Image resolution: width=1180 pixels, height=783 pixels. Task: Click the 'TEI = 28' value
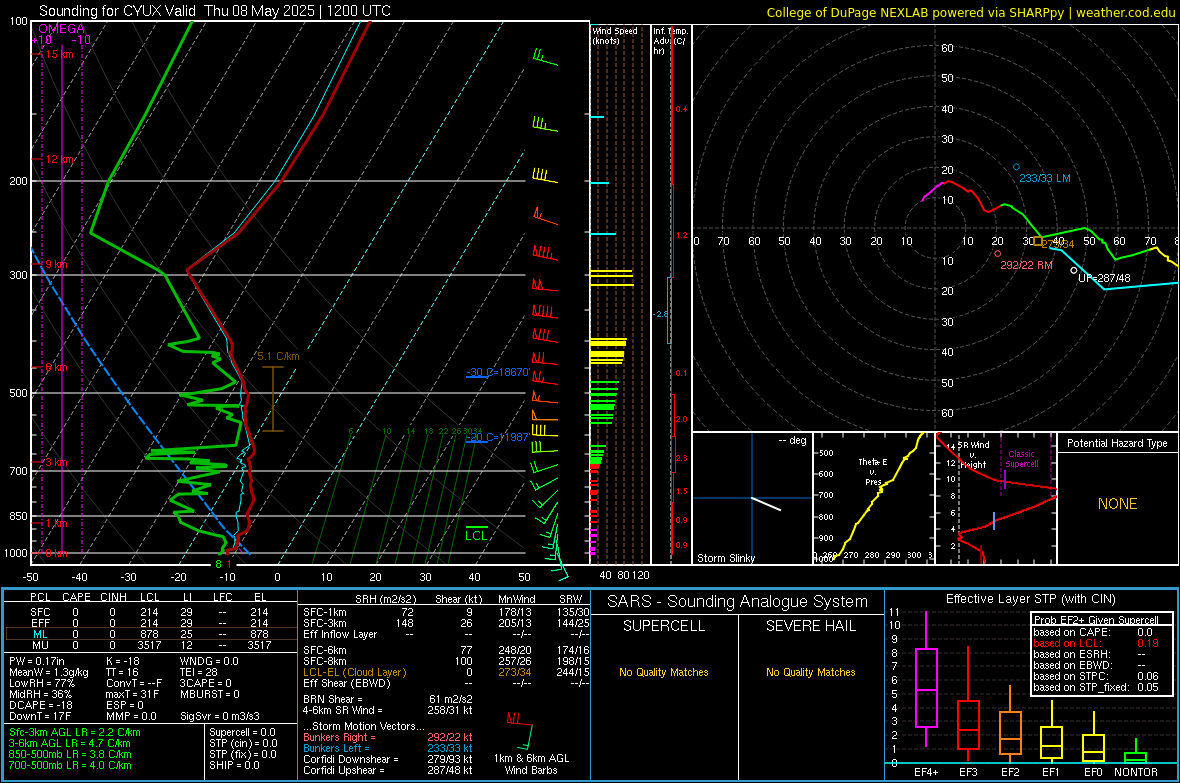point(199,672)
